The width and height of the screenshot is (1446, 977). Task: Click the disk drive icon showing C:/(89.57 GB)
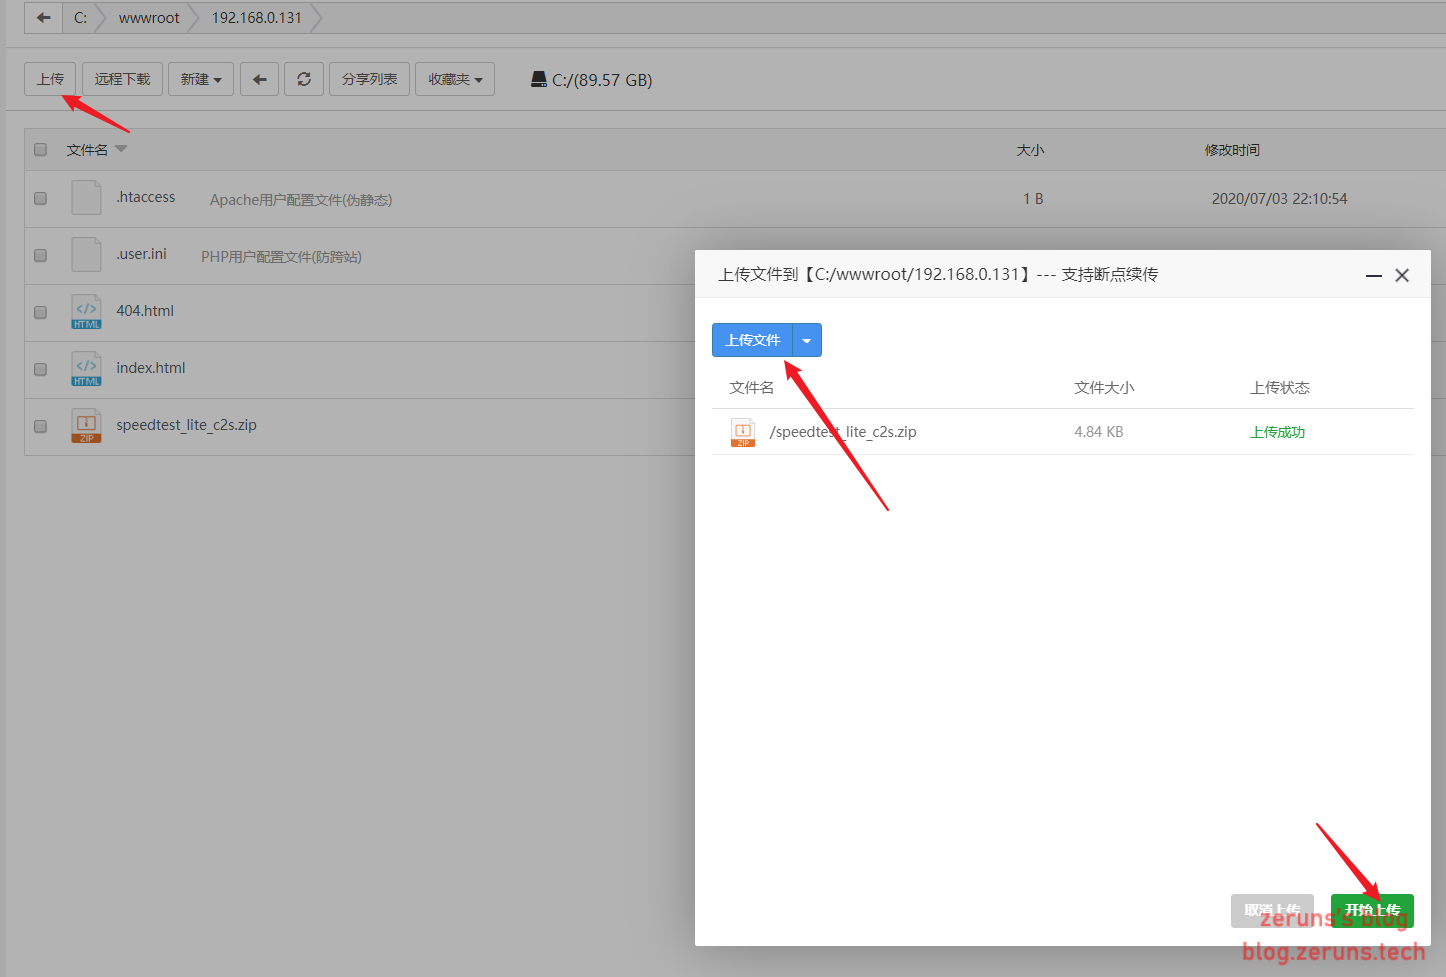point(538,79)
